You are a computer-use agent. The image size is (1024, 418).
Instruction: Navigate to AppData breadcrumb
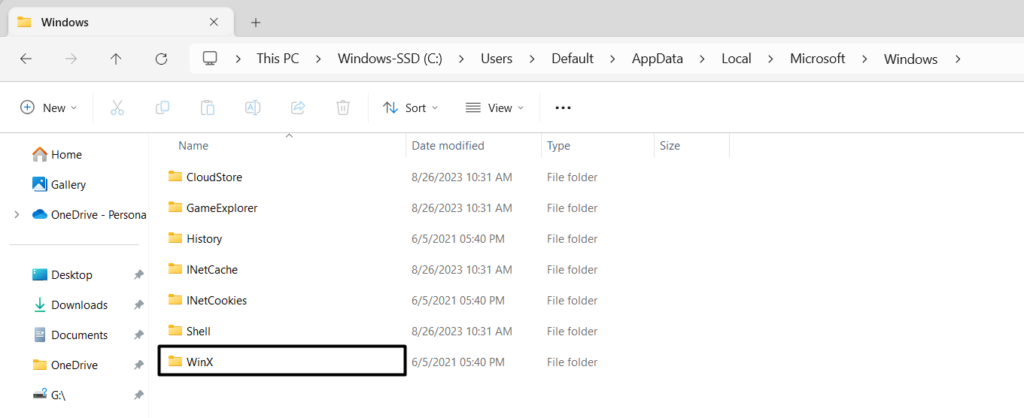[x=657, y=59]
